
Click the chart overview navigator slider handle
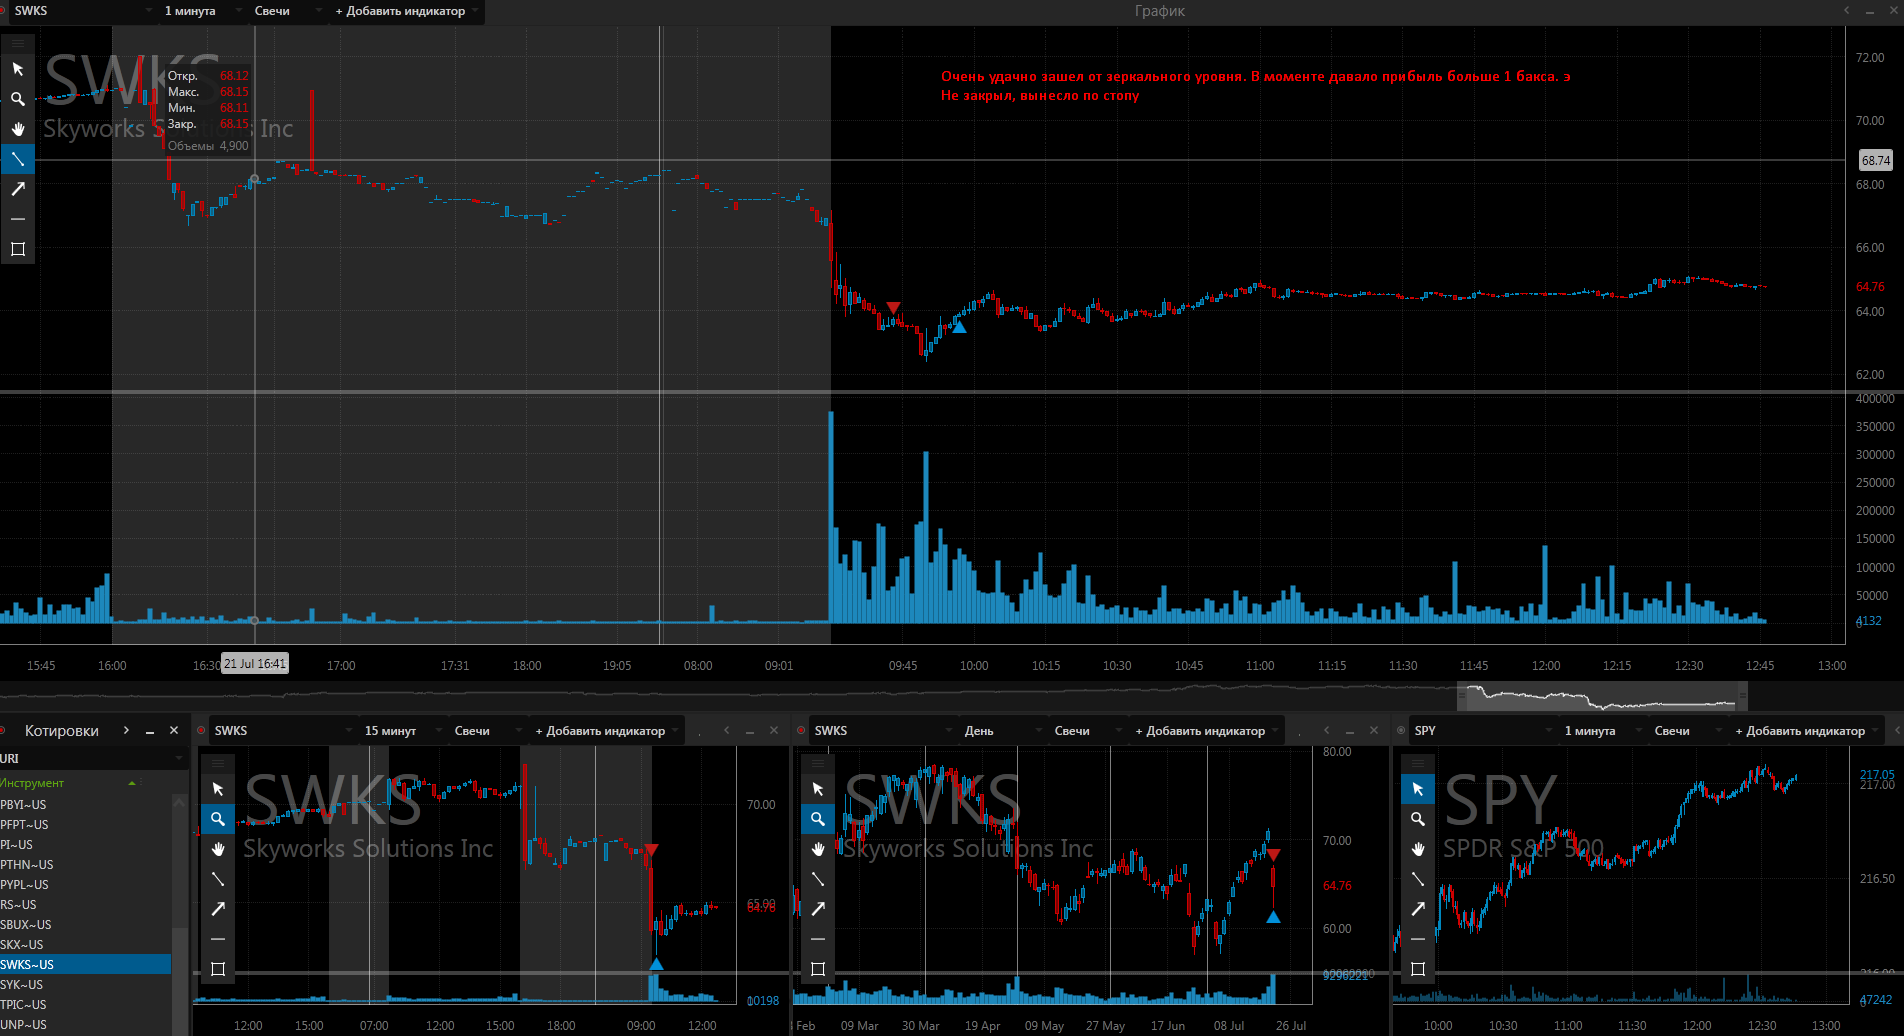(x=1602, y=697)
